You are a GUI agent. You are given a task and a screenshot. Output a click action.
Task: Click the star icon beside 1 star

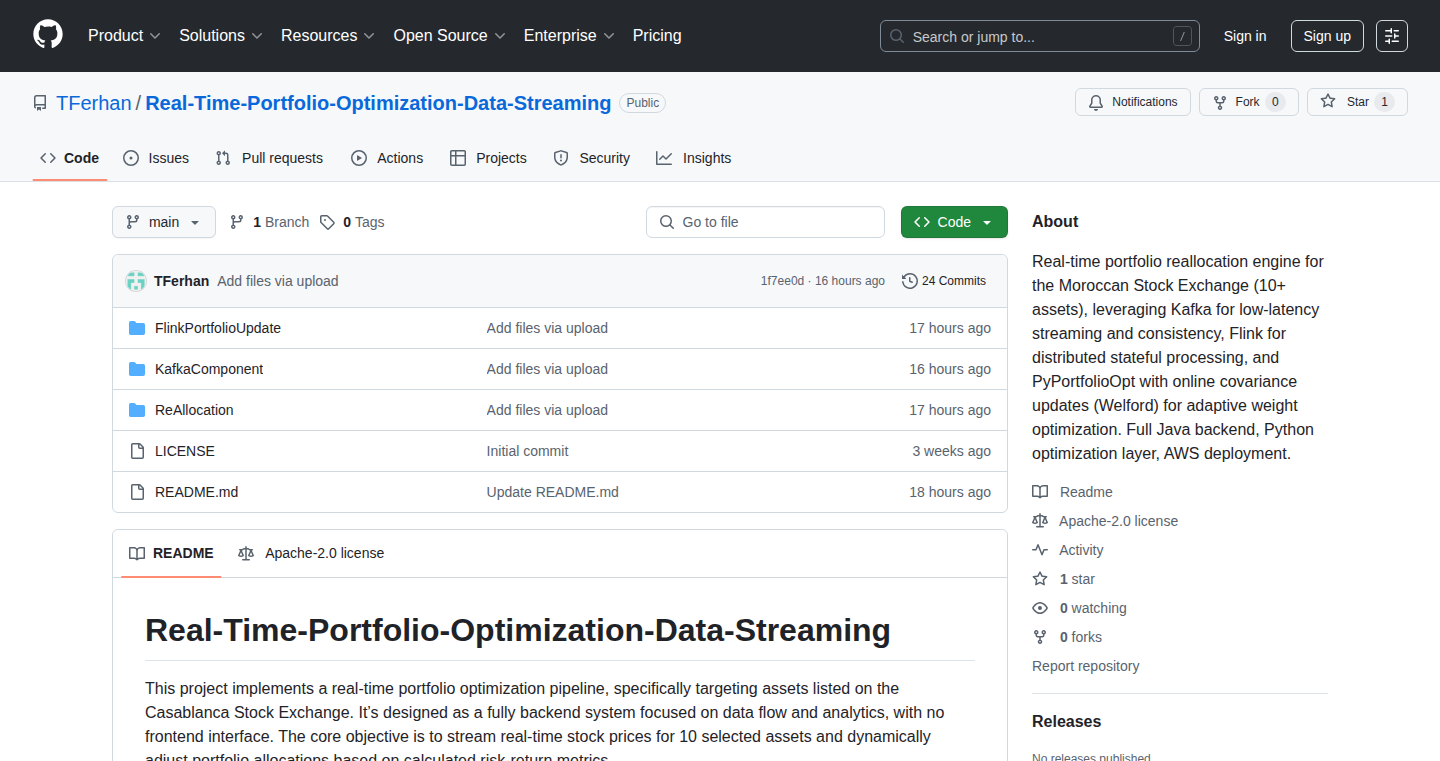coord(1040,579)
